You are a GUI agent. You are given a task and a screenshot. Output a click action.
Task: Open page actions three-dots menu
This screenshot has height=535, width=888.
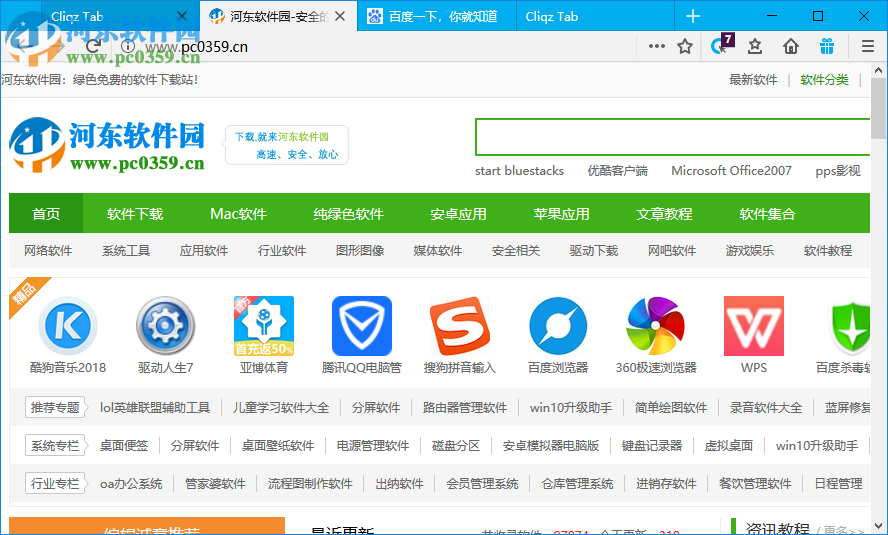656,46
